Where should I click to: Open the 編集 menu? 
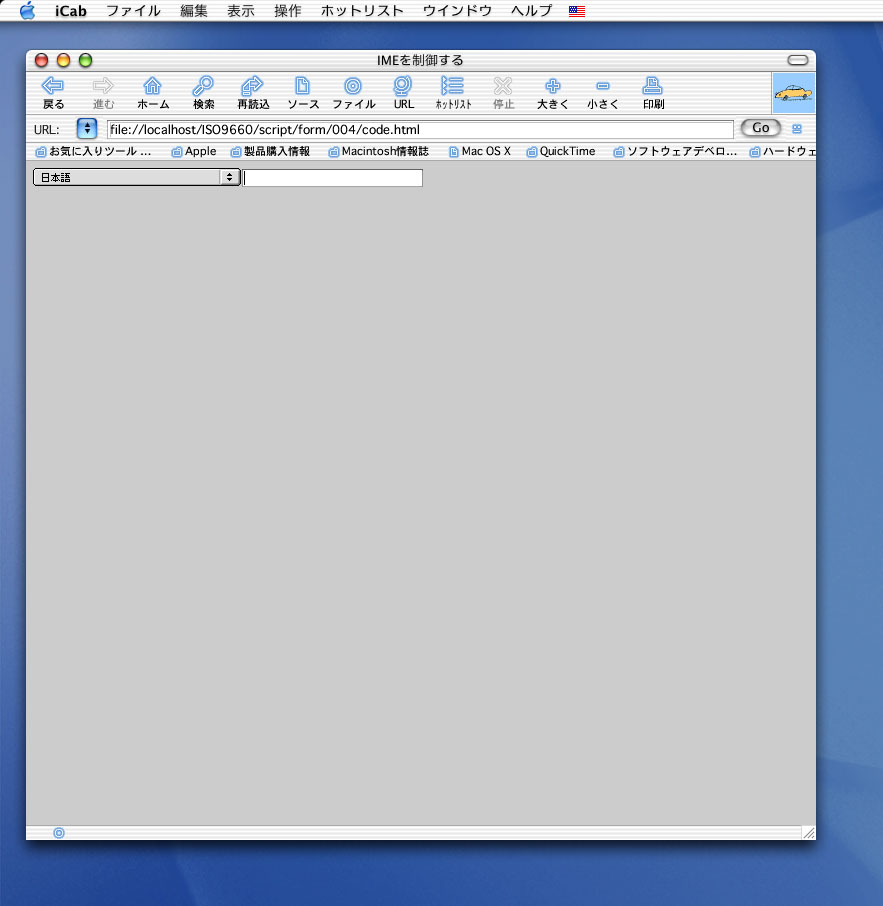tap(194, 11)
